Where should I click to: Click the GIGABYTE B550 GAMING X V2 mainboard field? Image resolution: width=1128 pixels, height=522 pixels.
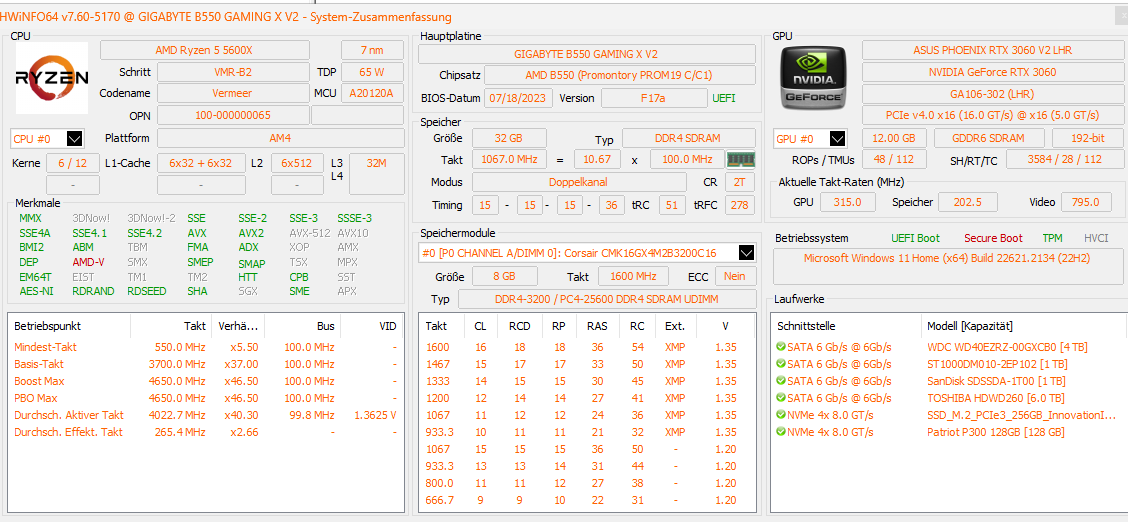pos(586,54)
